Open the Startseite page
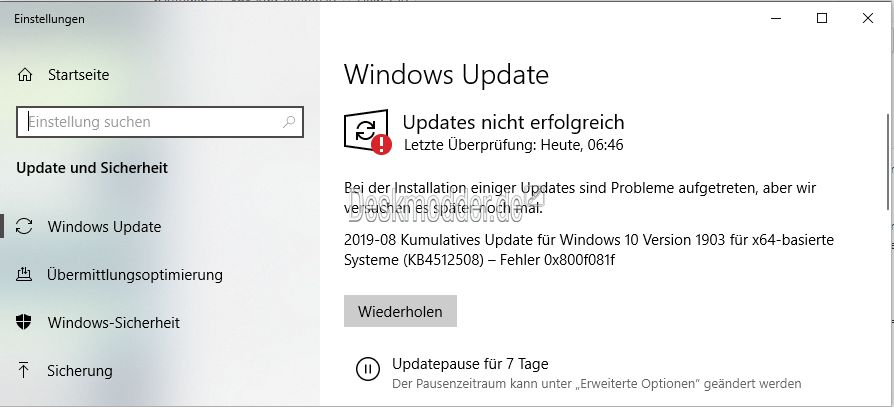This screenshot has height=407, width=894. [79, 75]
